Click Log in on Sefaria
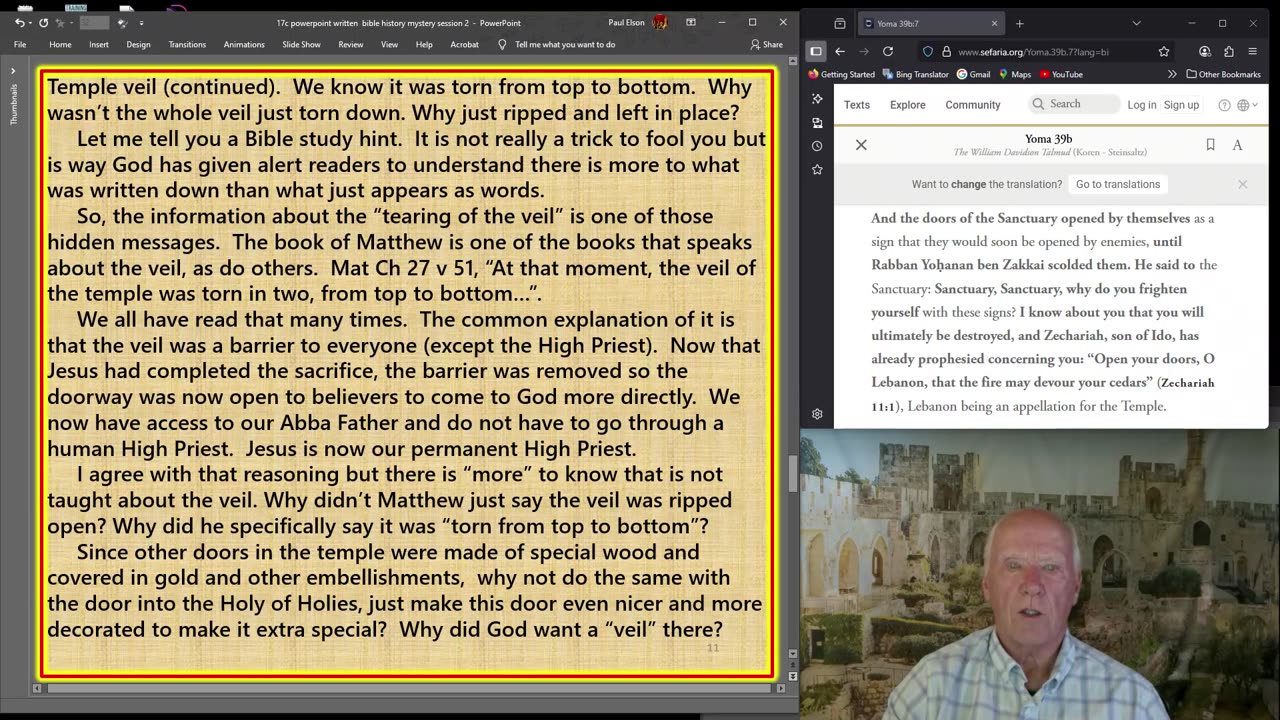This screenshot has height=720, width=1280. click(1142, 105)
